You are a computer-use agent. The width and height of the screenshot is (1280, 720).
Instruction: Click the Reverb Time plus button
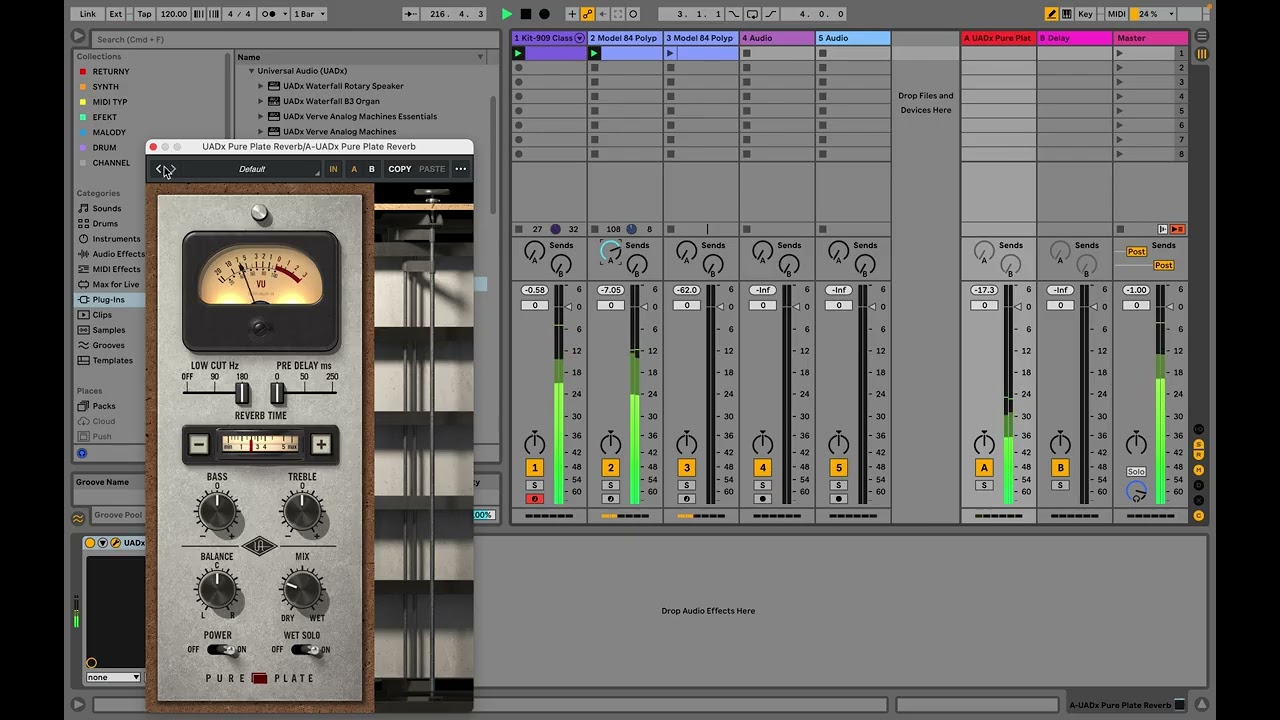[x=321, y=445]
